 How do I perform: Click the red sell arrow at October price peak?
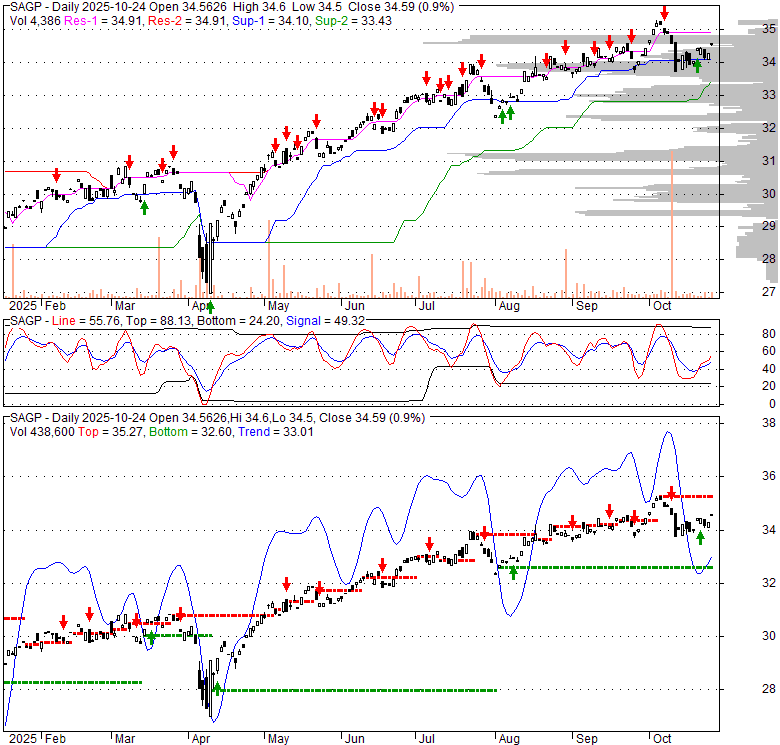click(x=663, y=15)
